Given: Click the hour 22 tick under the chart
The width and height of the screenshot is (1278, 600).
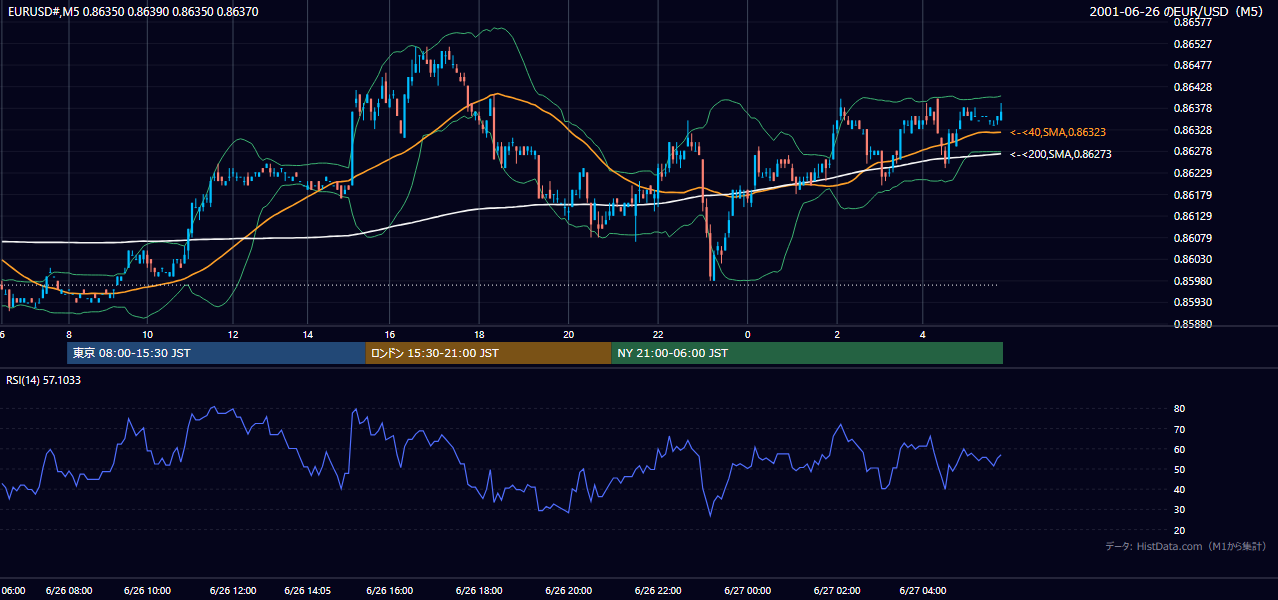Looking at the screenshot, I should [x=658, y=334].
